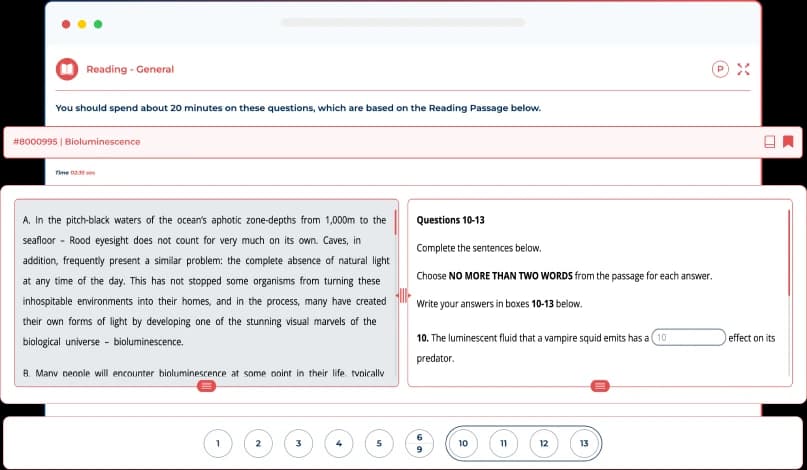This screenshot has height=470, width=807.
Task: Type in the answer box for question 10
Action: [x=688, y=337]
